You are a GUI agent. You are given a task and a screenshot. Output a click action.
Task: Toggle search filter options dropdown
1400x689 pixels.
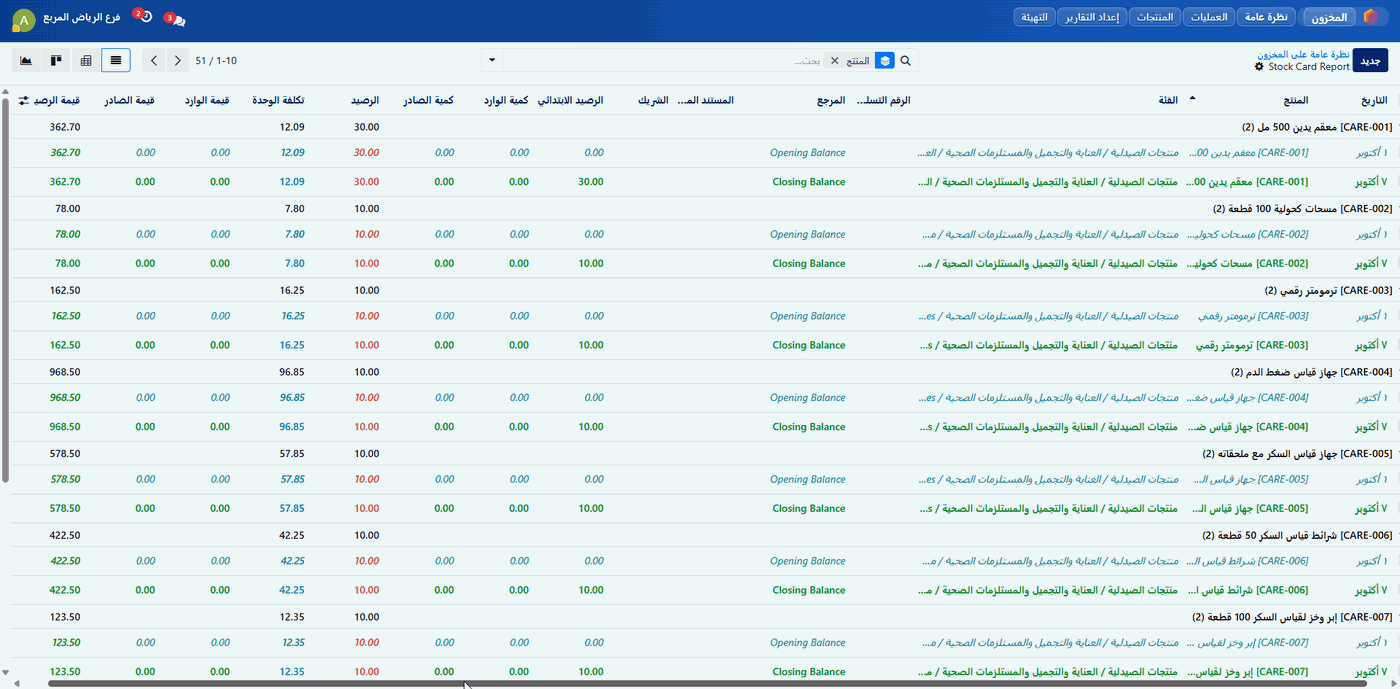[492, 61]
